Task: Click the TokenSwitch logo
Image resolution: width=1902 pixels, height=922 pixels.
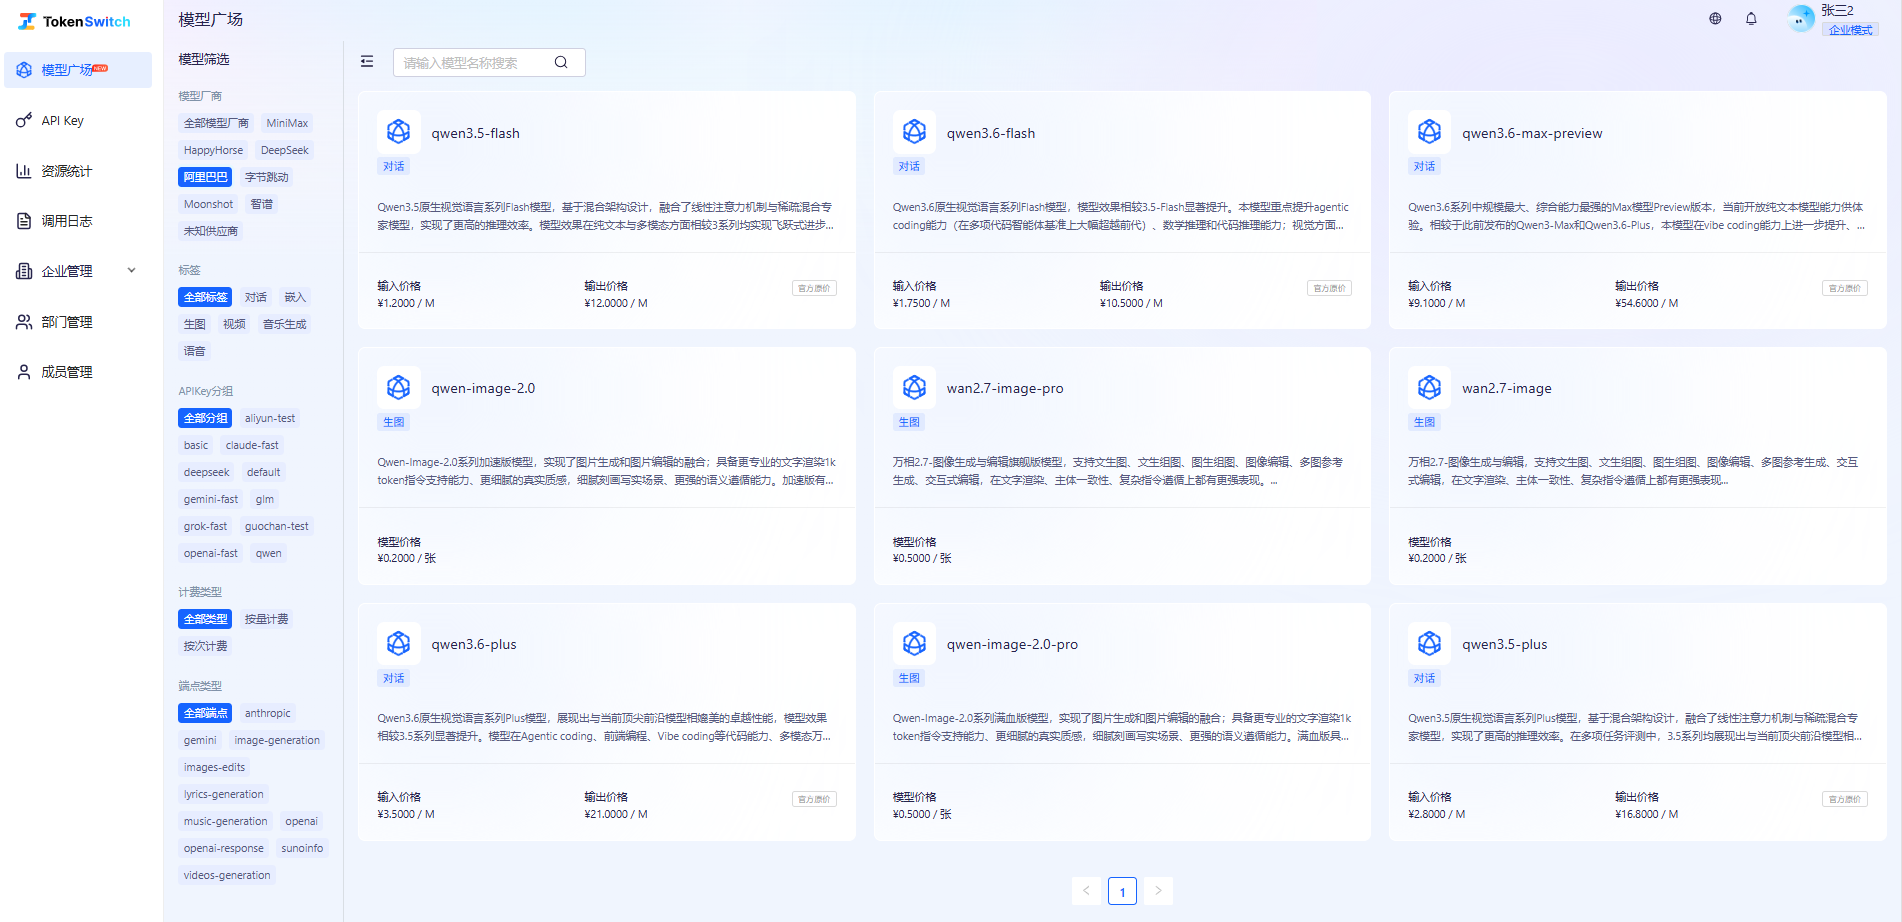Action: [74, 21]
